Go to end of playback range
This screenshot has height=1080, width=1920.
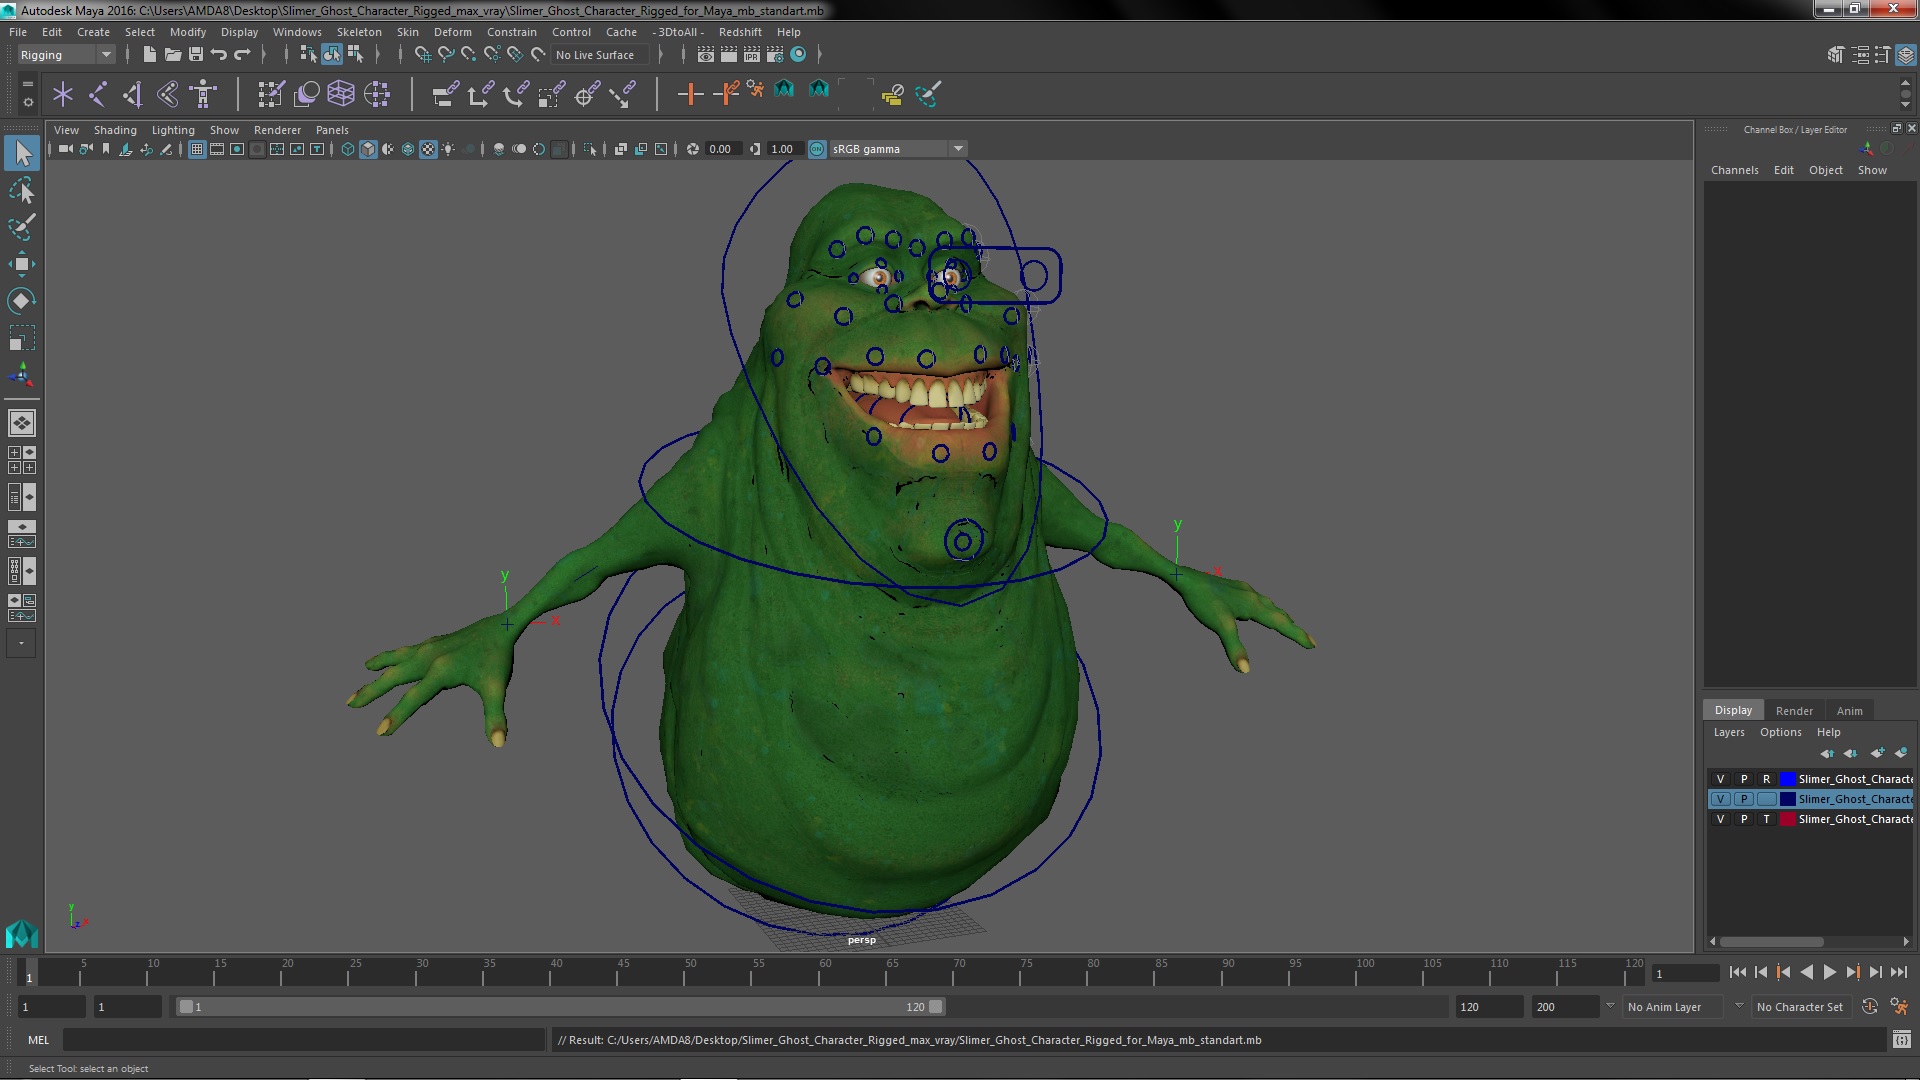point(1898,972)
